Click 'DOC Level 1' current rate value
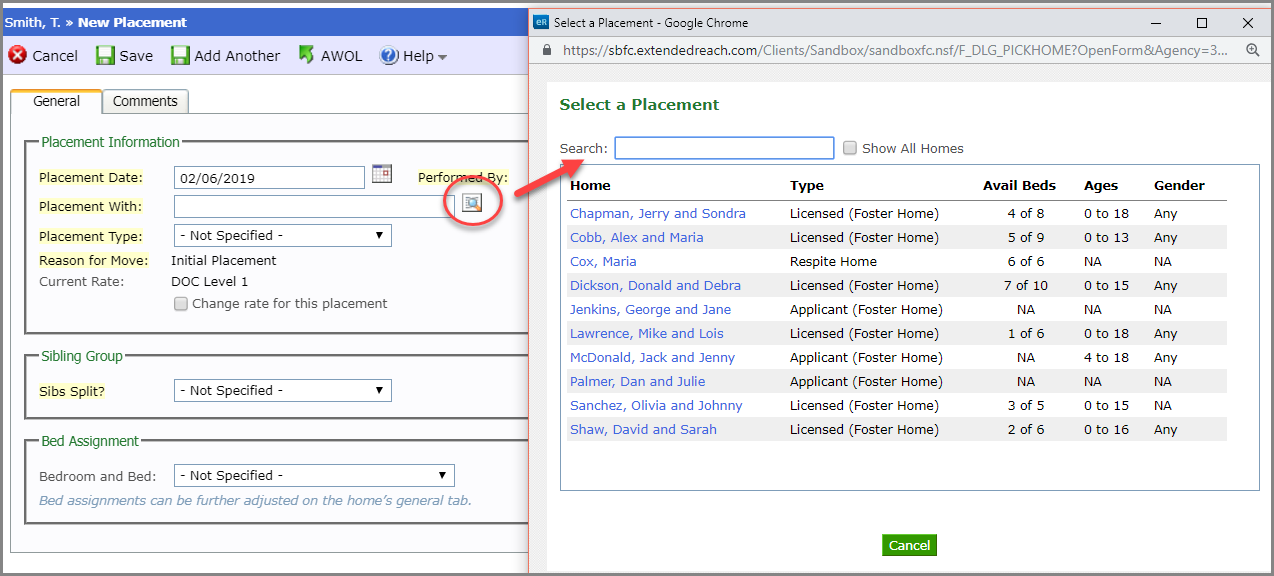The height and width of the screenshot is (576, 1274). (209, 282)
